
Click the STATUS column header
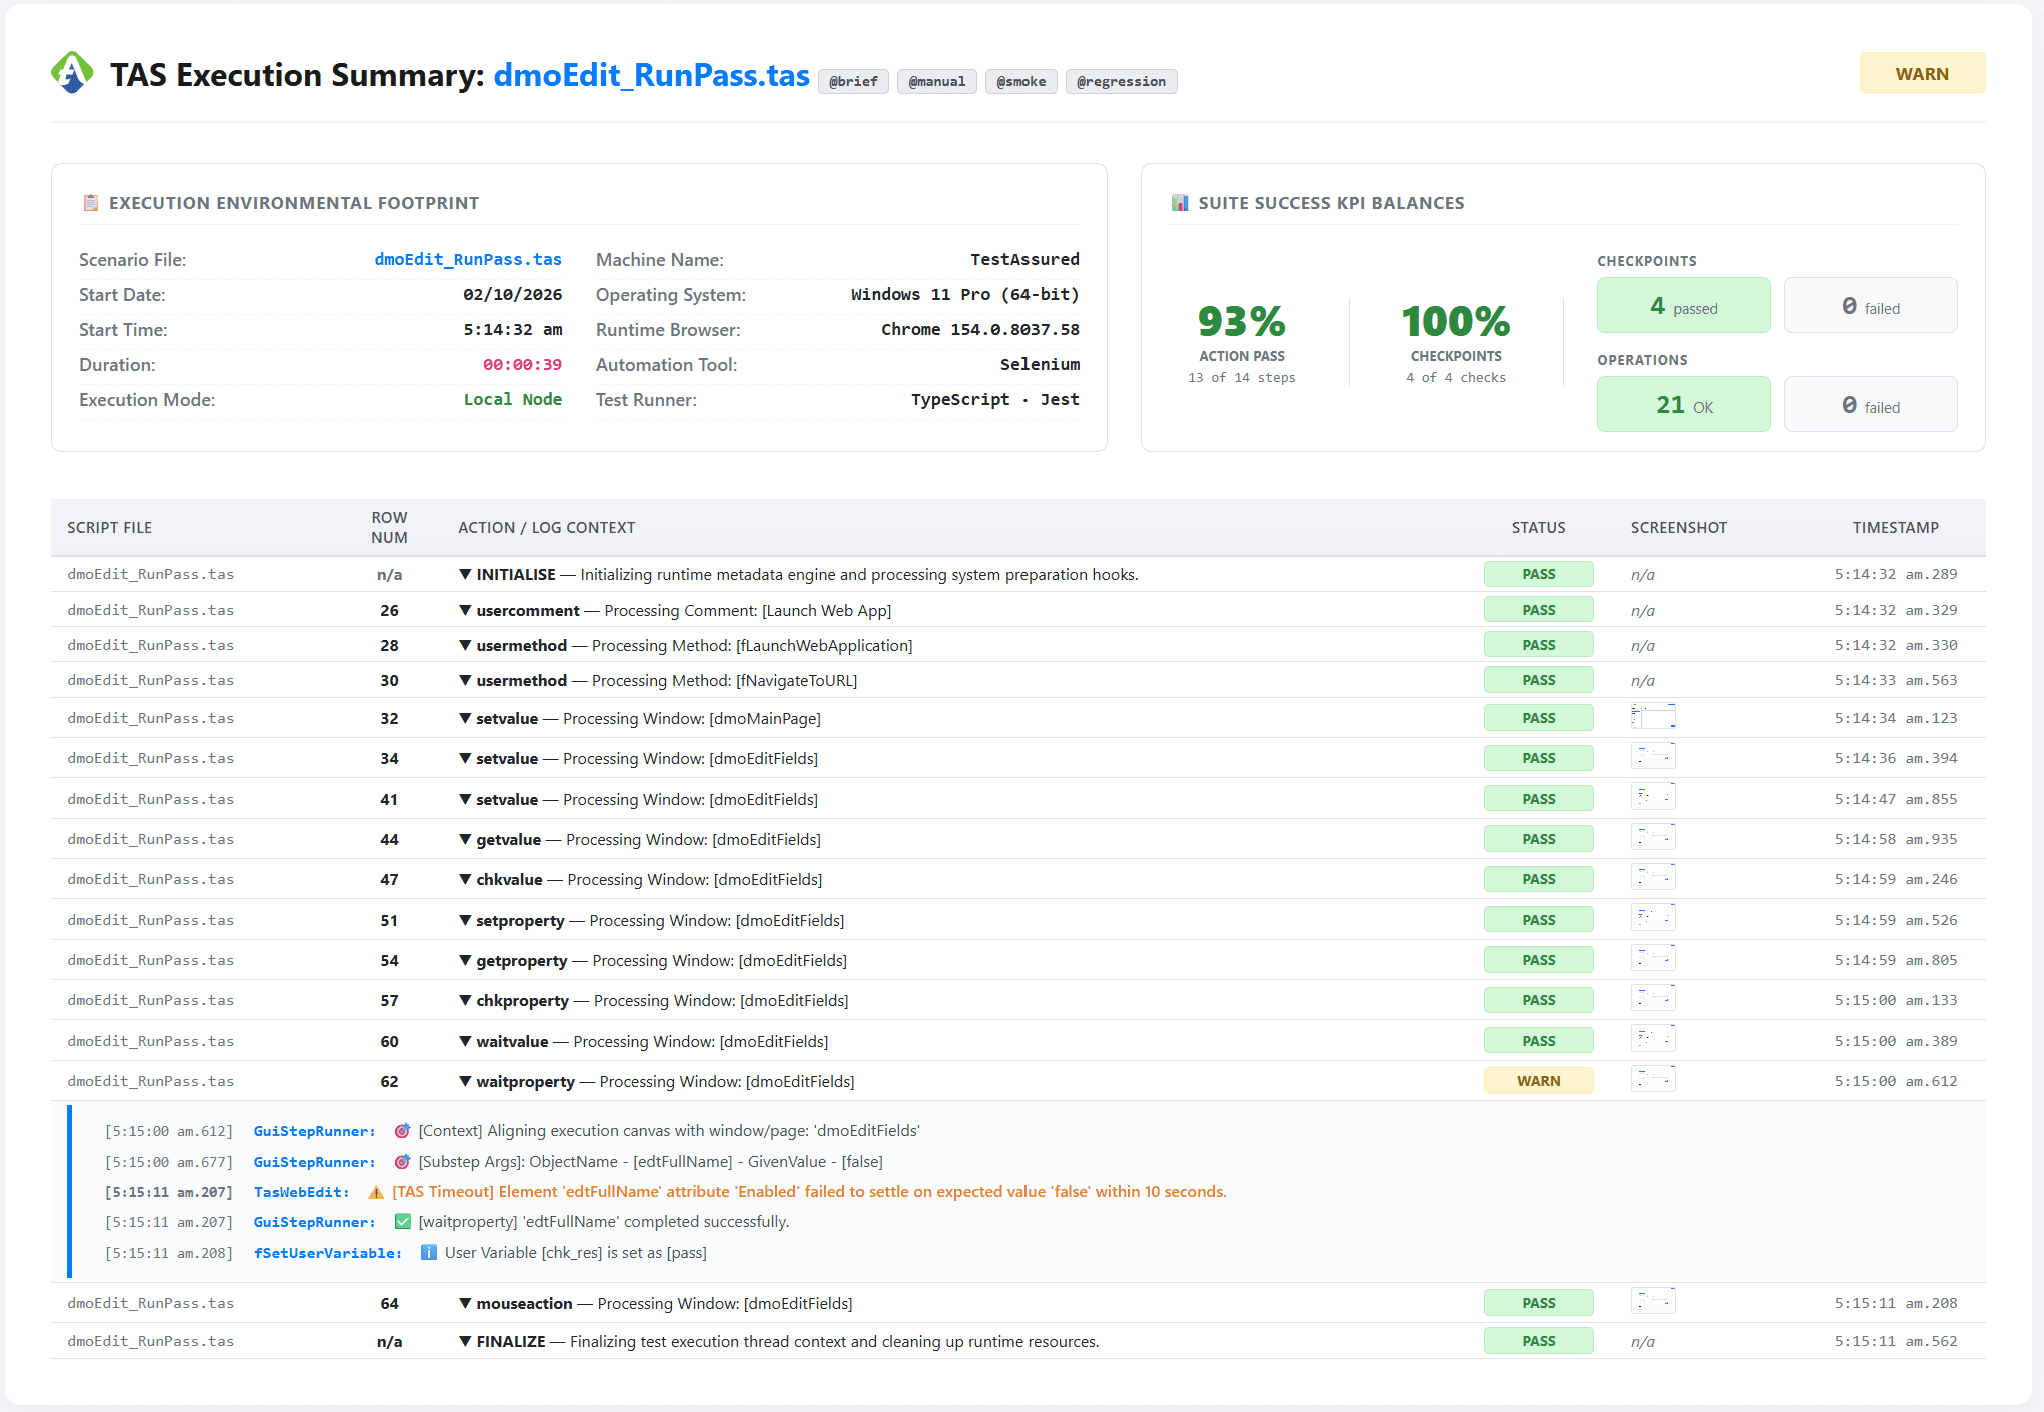click(x=1538, y=527)
